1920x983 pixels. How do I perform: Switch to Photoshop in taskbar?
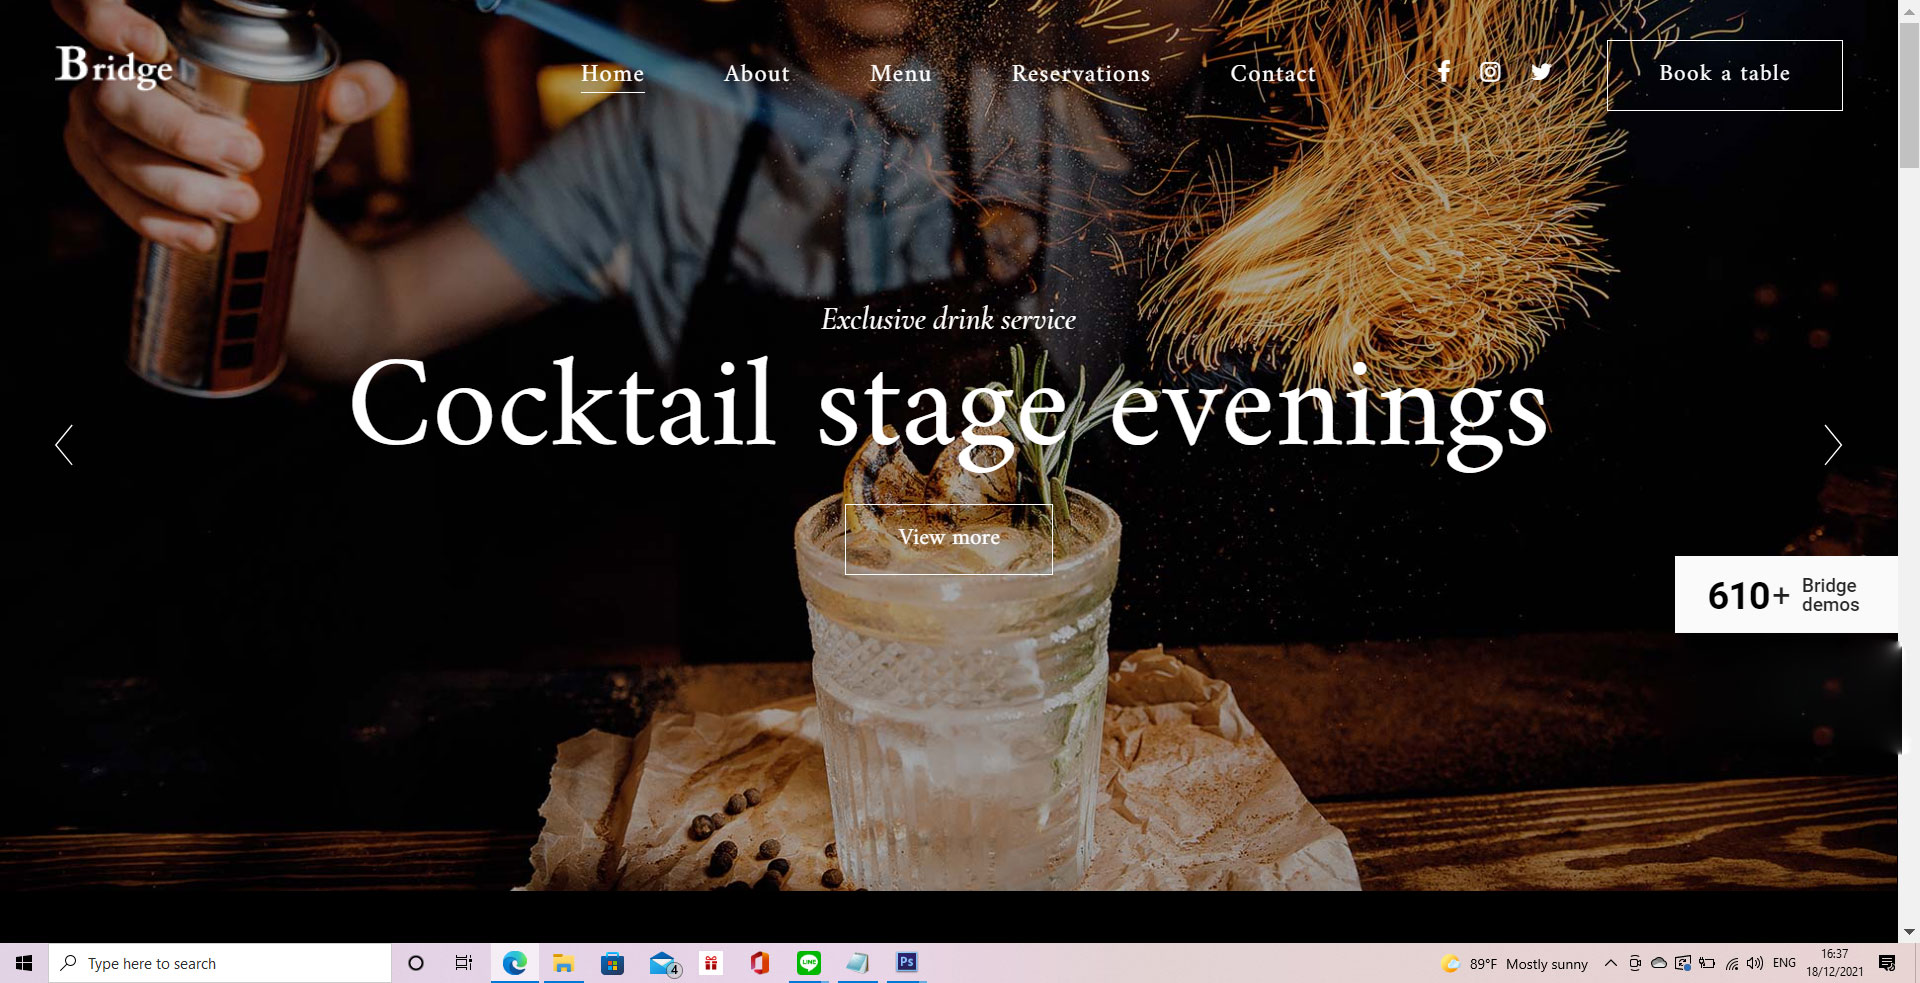point(906,963)
